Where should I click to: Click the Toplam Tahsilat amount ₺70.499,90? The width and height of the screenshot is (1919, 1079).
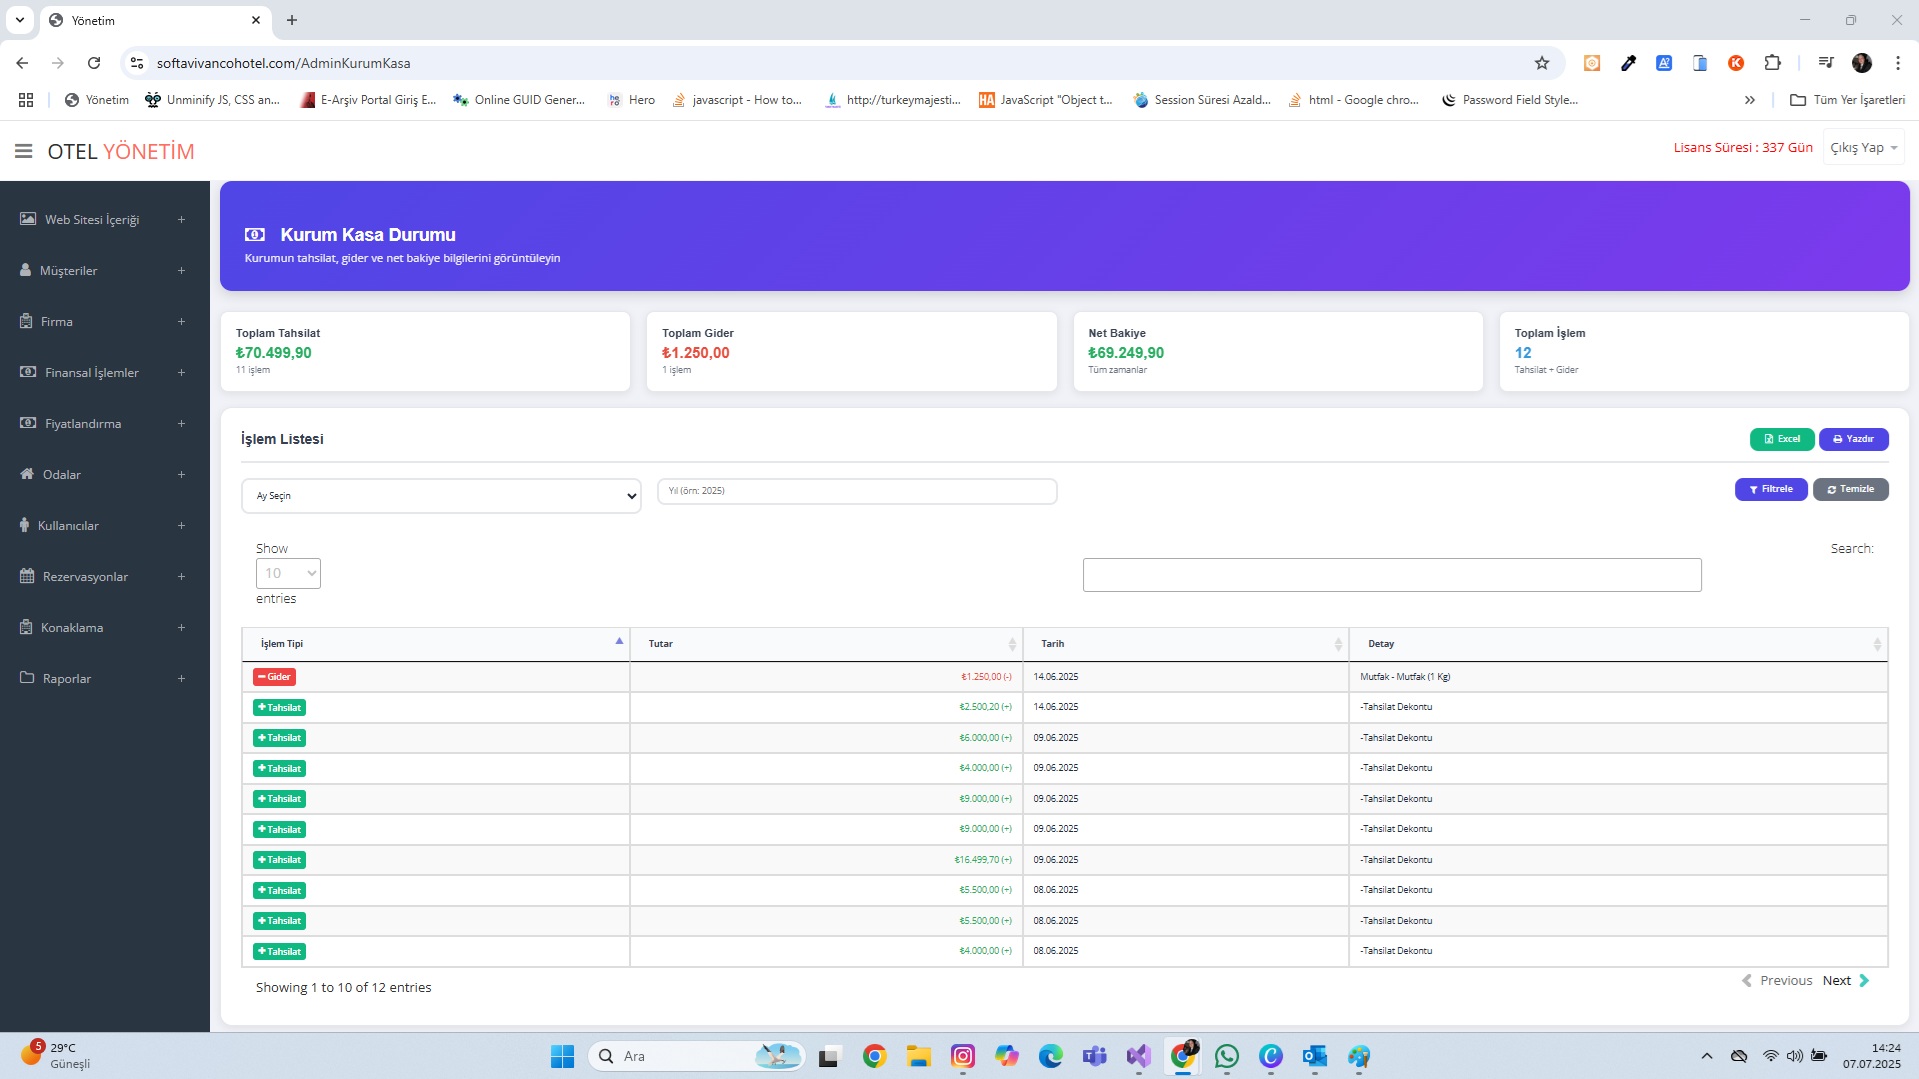click(273, 353)
